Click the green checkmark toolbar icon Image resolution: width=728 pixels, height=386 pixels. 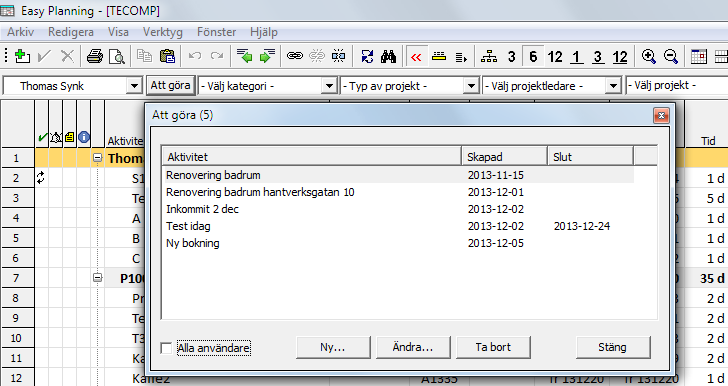tap(45, 56)
